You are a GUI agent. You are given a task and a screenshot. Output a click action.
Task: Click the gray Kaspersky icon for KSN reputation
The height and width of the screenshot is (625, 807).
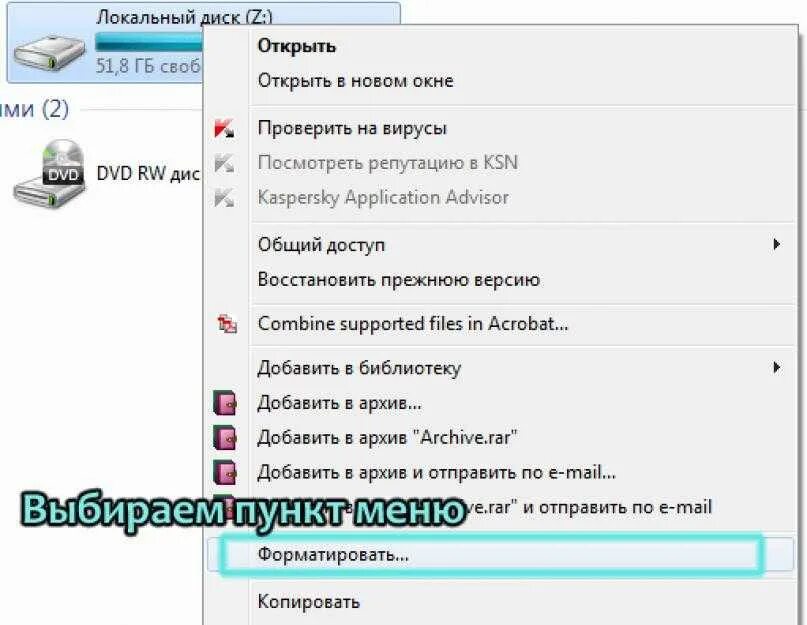(x=224, y=163)
